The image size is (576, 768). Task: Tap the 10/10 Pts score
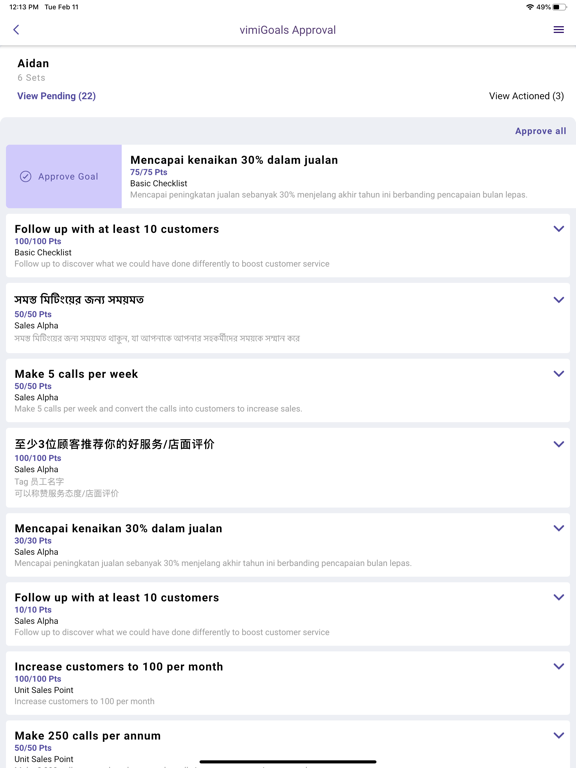point(33,609)
